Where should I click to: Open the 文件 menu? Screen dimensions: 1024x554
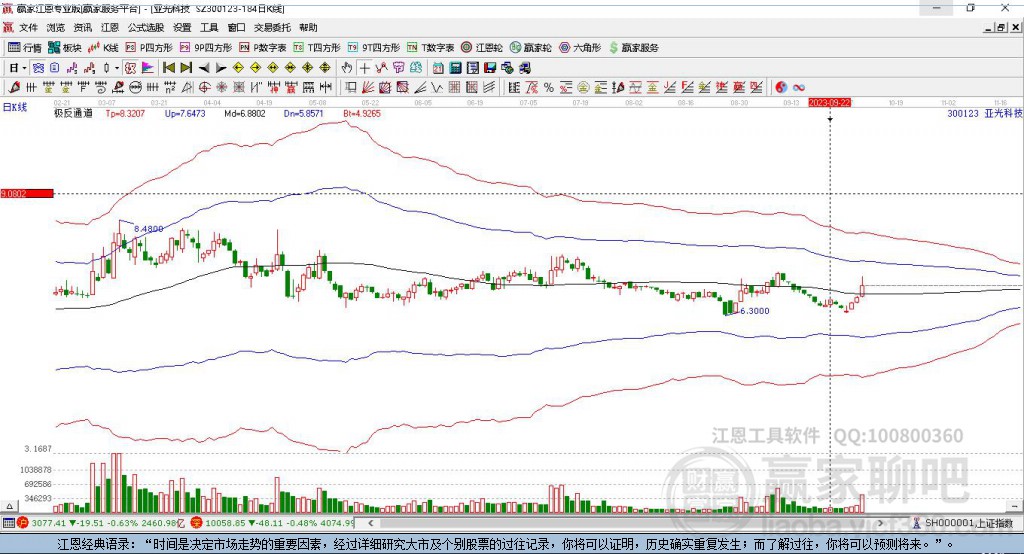pos(28,27)
